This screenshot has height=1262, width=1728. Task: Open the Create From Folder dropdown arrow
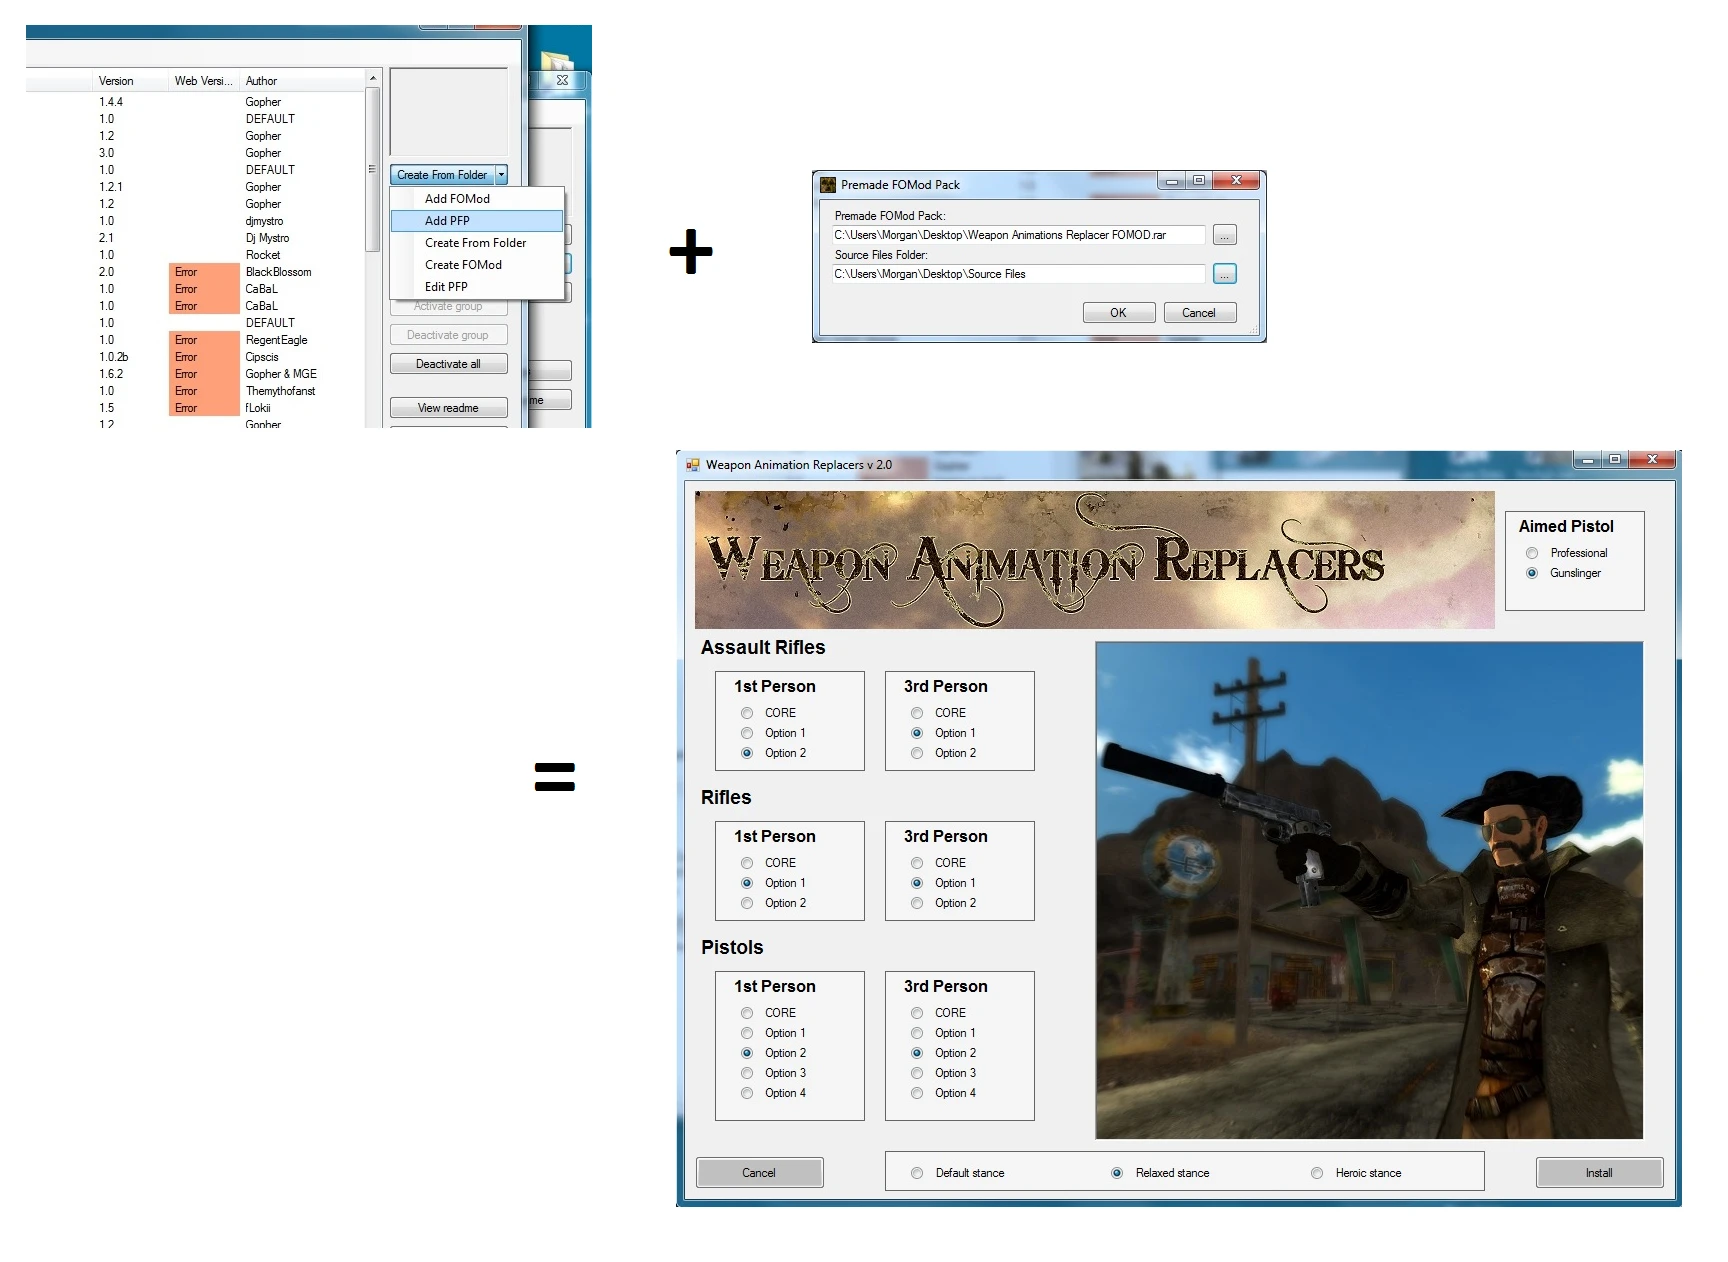click(x=501, y=175)
